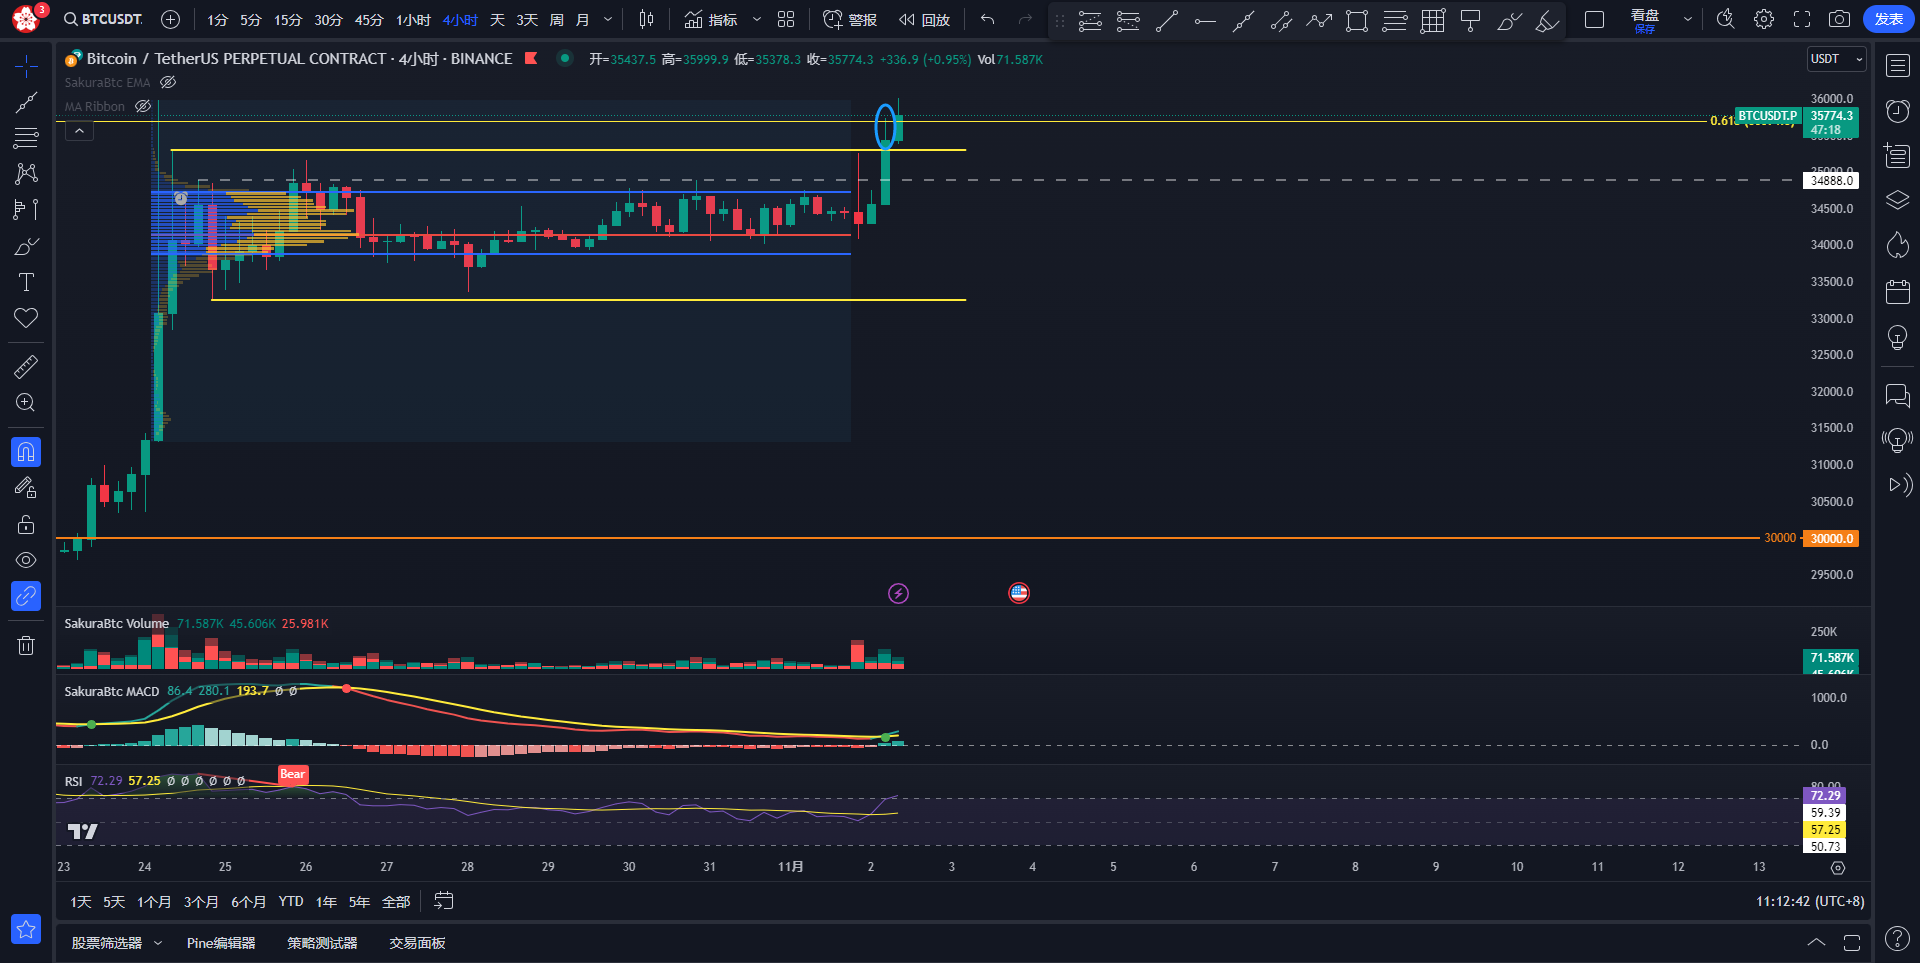The height and width of the screenshot is (963, 1920).
Task: Expand the indicator favorites dropdown arrow
Action: 757,20
